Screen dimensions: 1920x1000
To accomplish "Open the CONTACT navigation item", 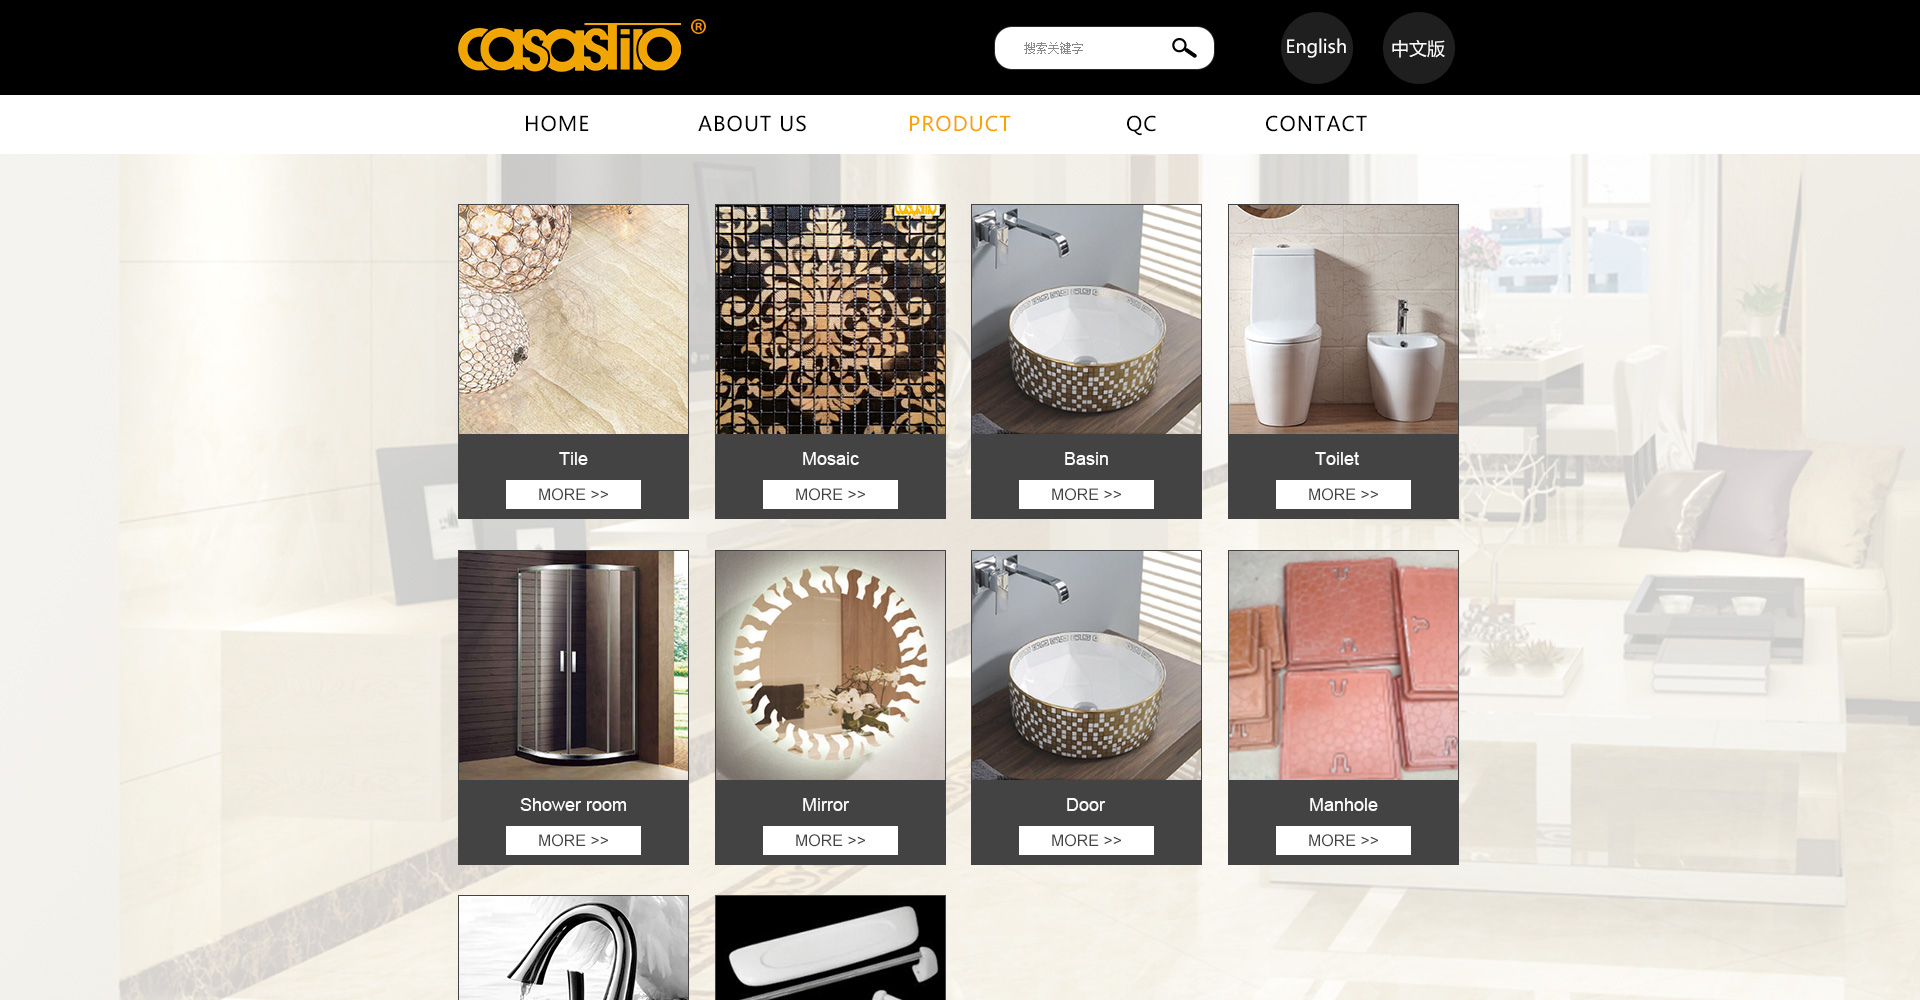I will (1316, 124).
